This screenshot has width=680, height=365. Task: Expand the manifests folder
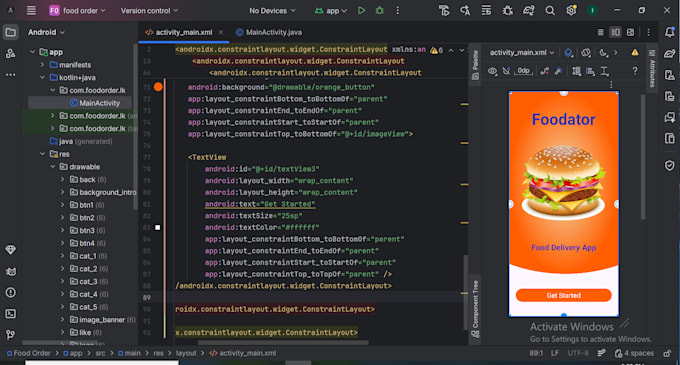pos(42,65)
